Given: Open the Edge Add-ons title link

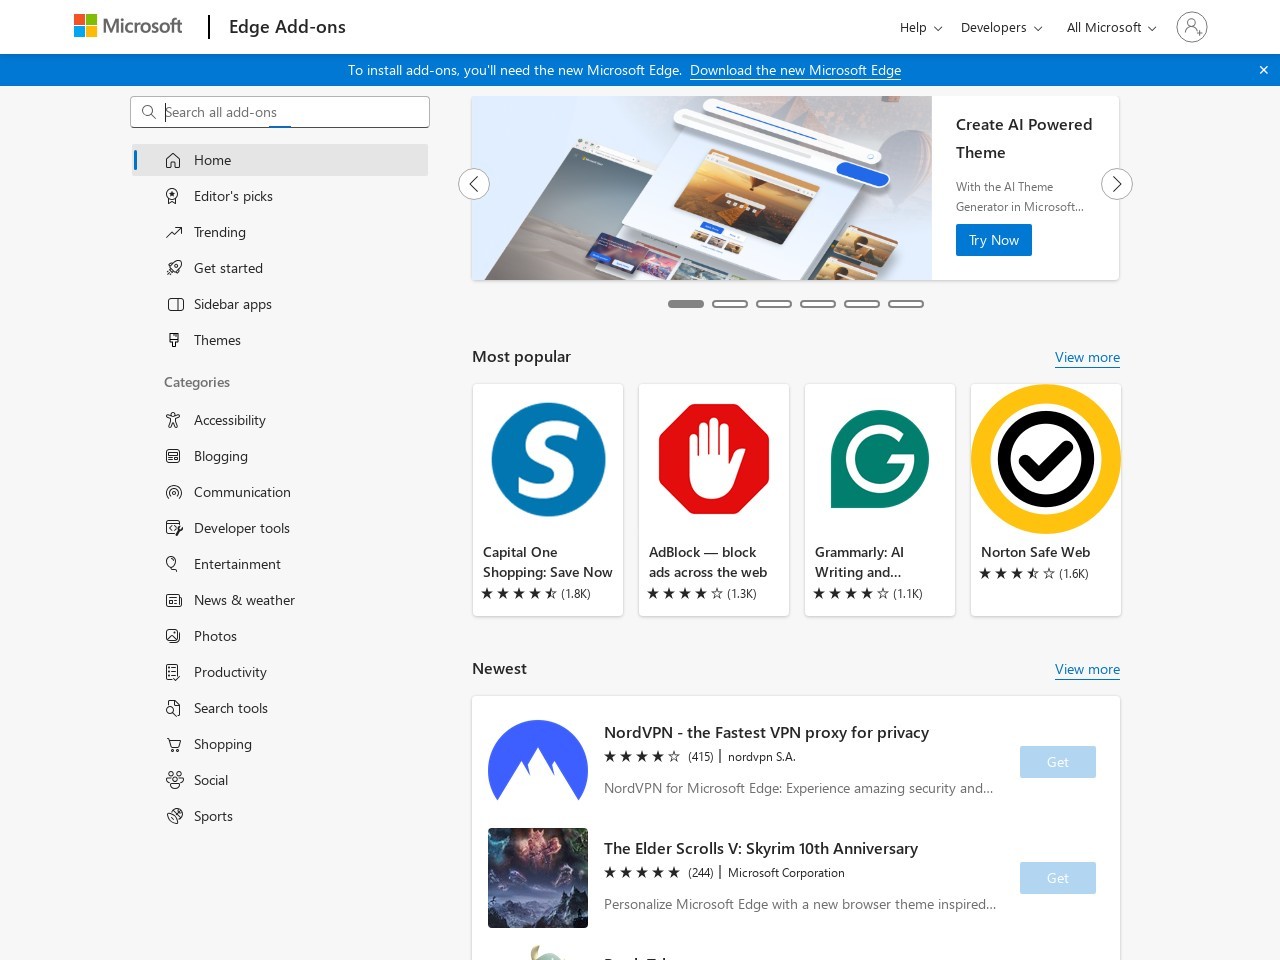Looking at the screenshot, I should point(287,27).
